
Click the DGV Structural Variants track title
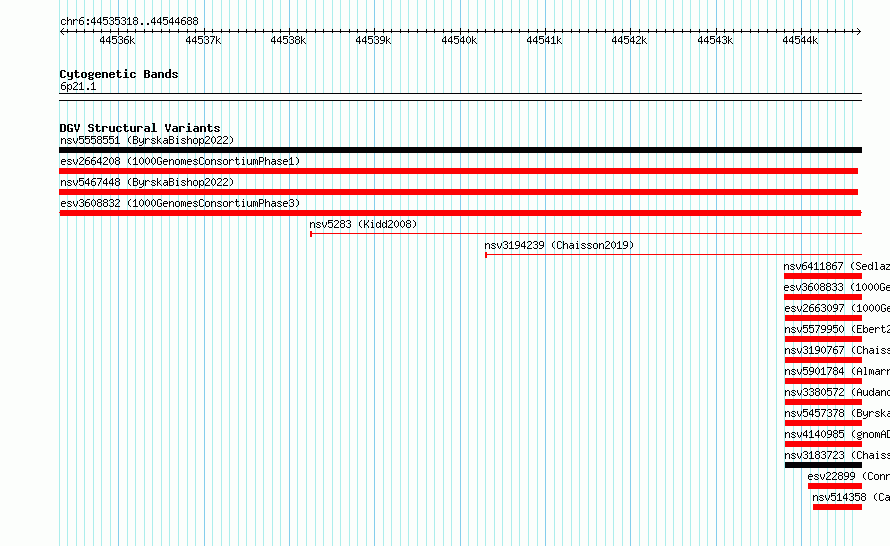tap(140, 128)
